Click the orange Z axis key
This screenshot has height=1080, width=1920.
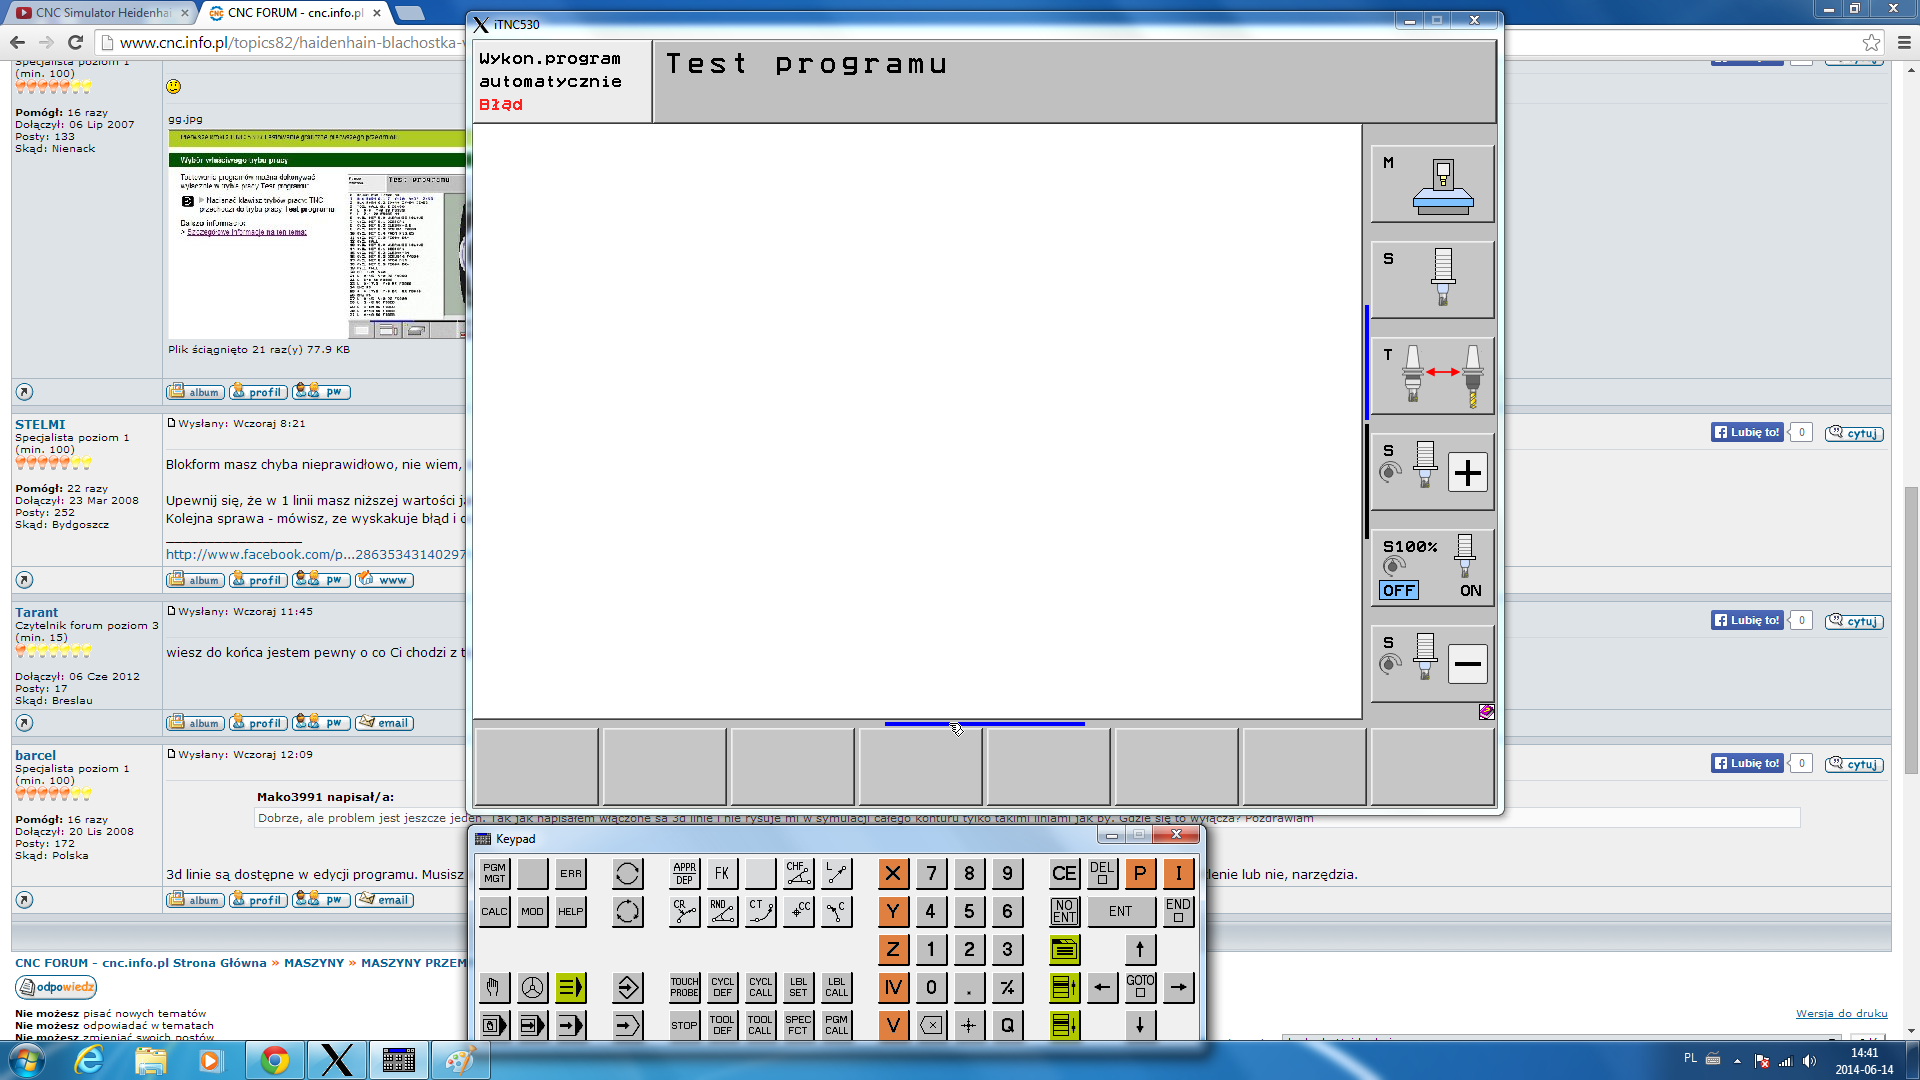coord(893,949)
